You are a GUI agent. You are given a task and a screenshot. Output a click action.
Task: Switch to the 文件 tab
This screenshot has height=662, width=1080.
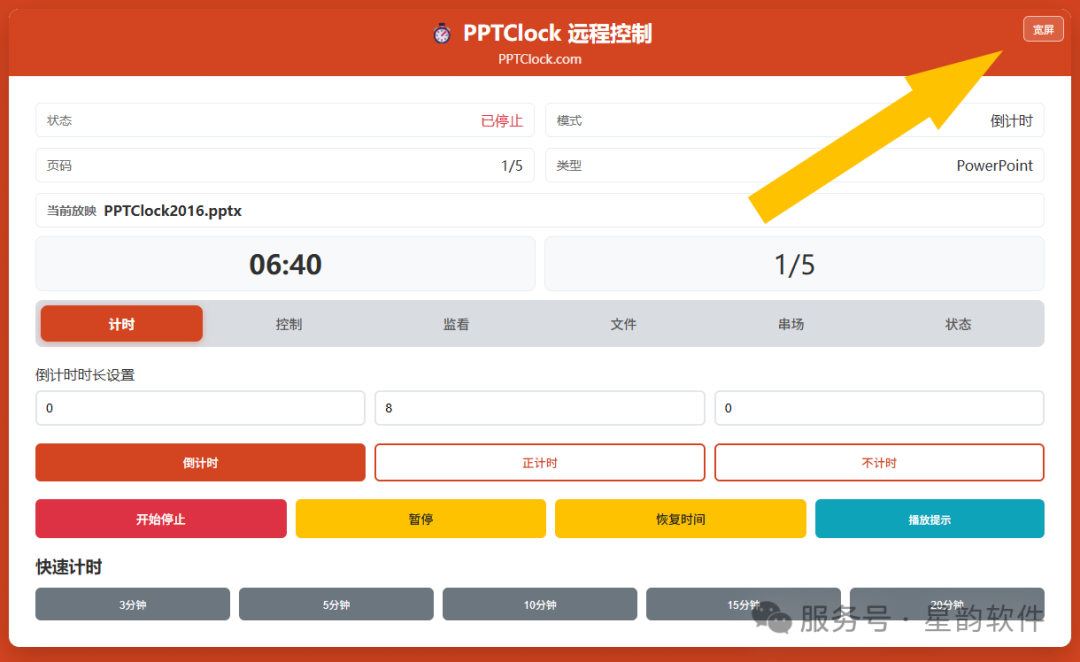click(x=623, y=324)
